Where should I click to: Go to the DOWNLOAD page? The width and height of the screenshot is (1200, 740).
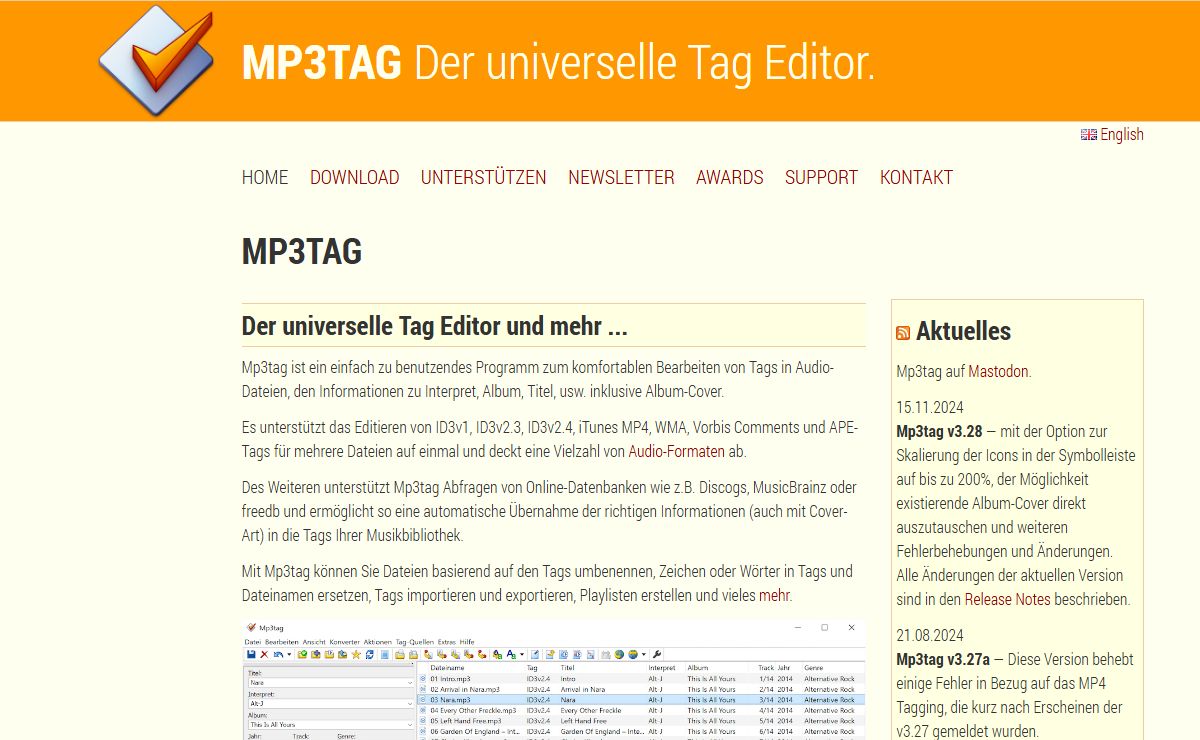[x=354, y=177]
